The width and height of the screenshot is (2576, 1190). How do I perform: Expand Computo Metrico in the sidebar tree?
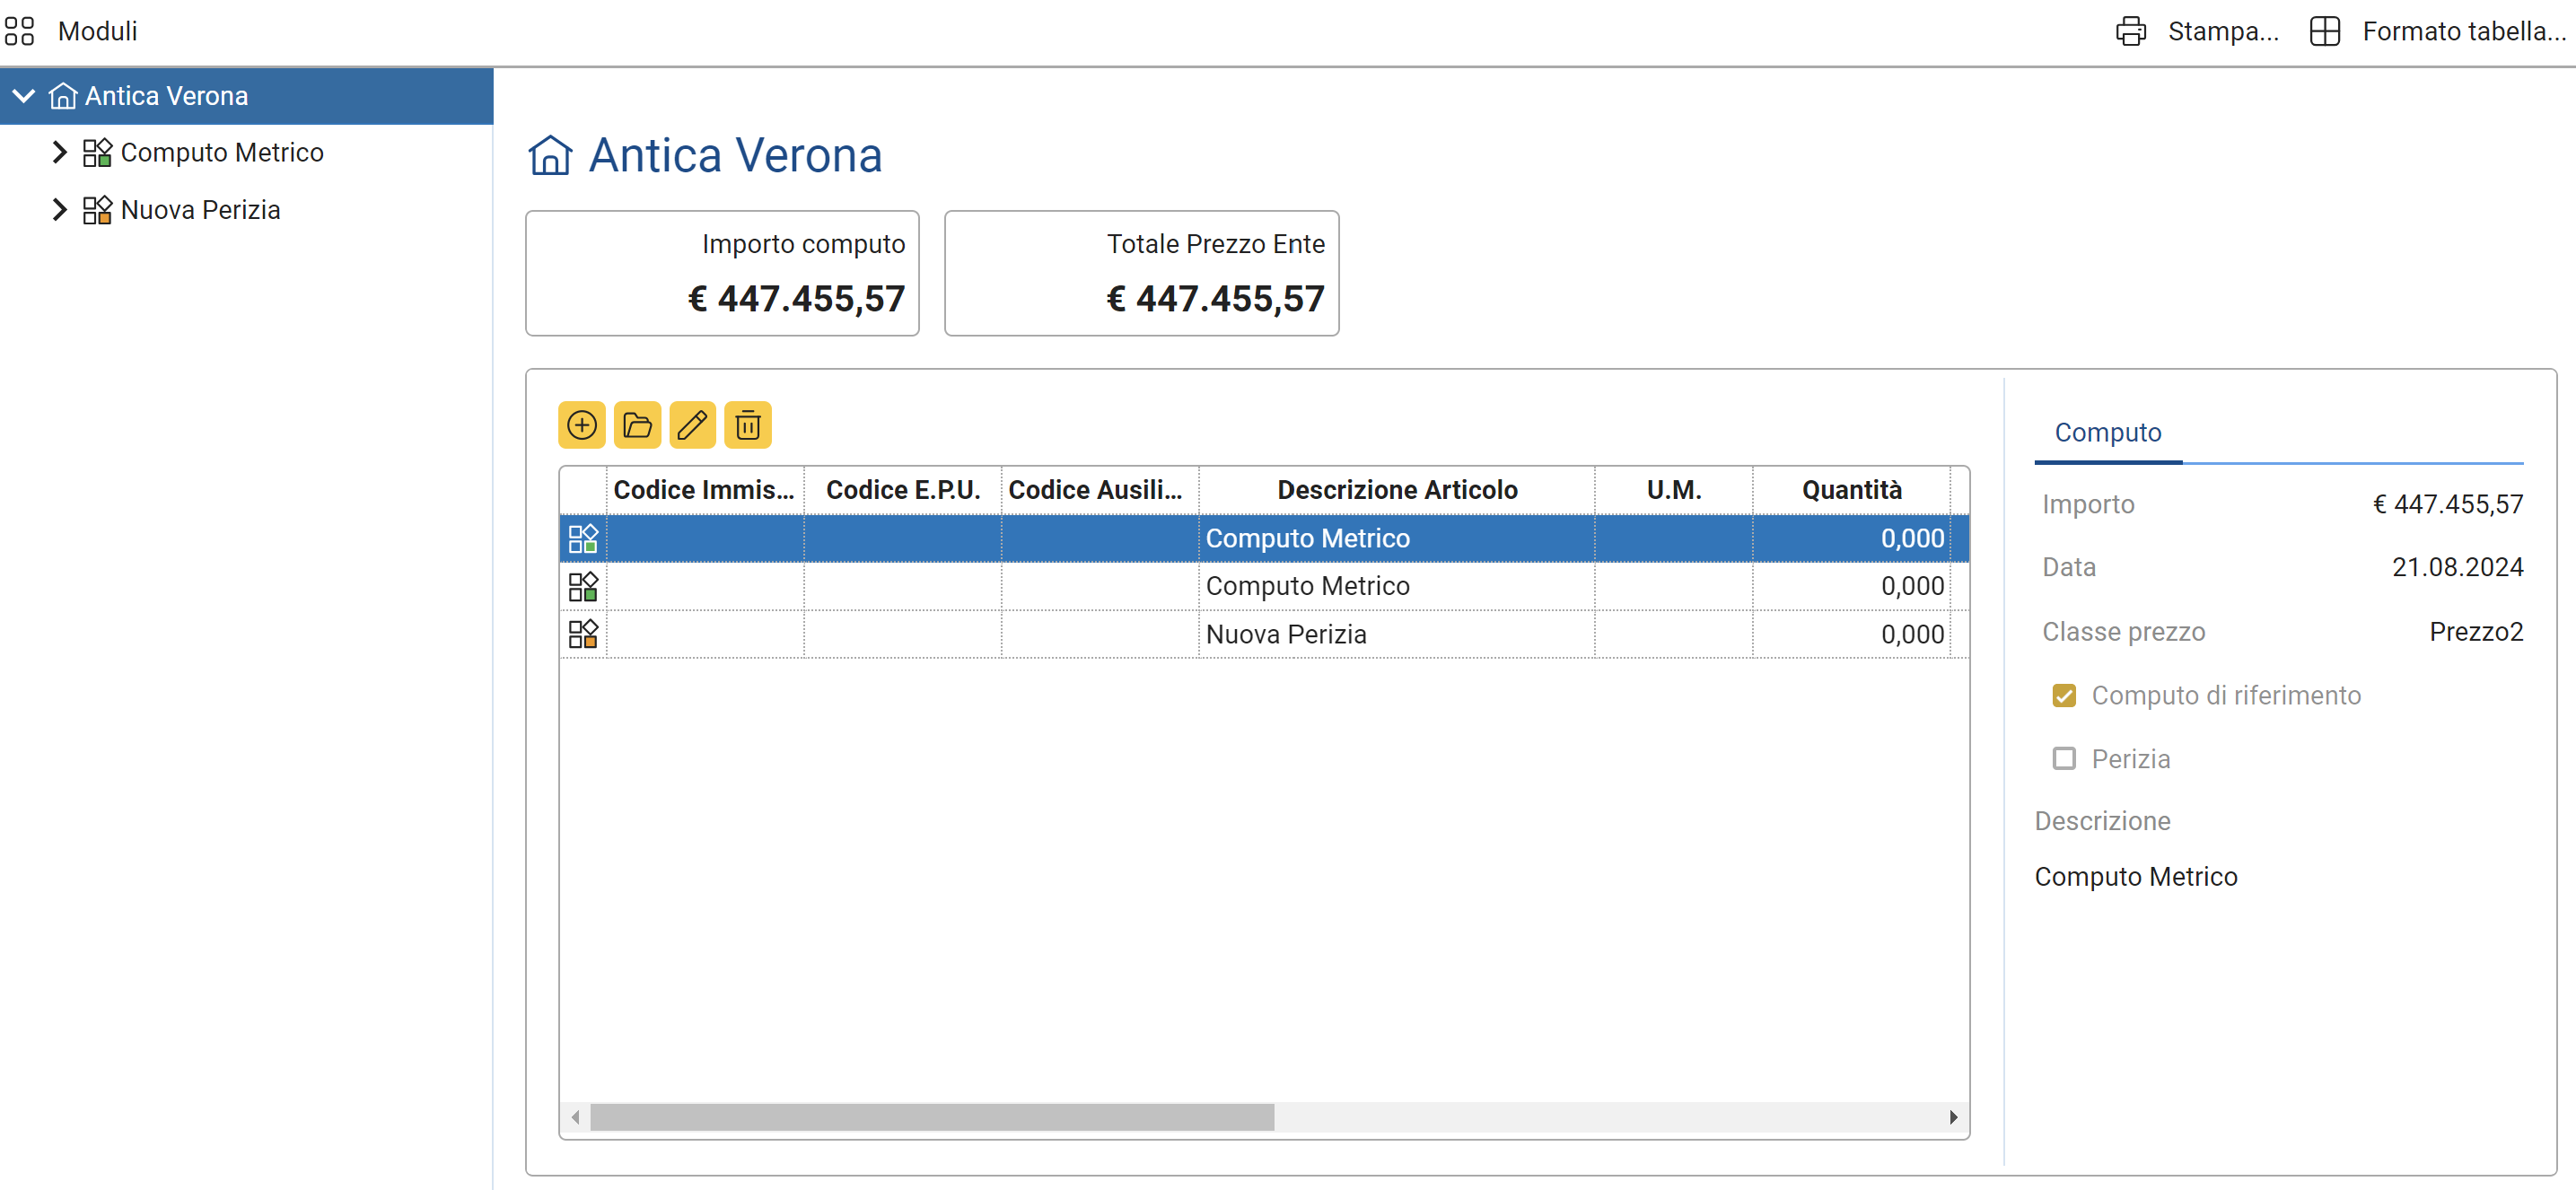pyautogui.click(x=59, y=152)
